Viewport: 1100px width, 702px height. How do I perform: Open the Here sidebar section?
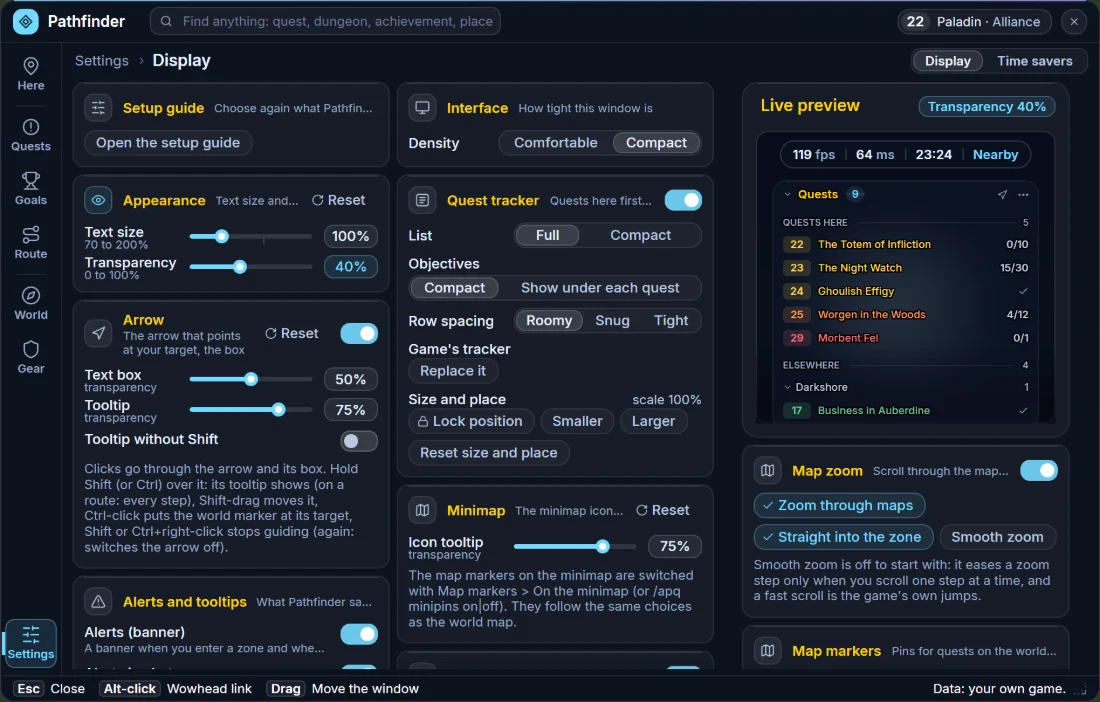pyautogui.click(x=31, y=74)
